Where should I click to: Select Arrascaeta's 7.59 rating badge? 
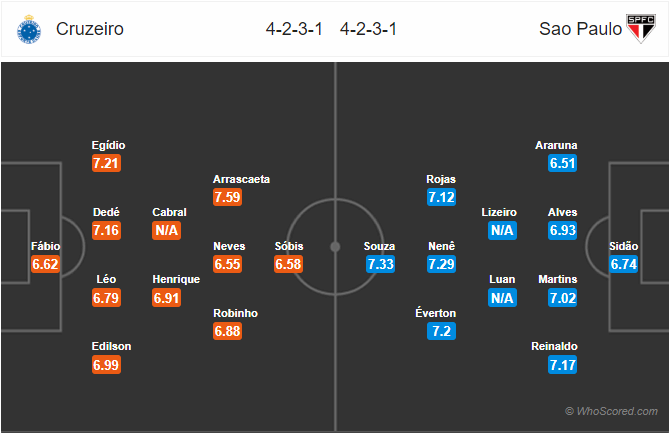[227, 197]
